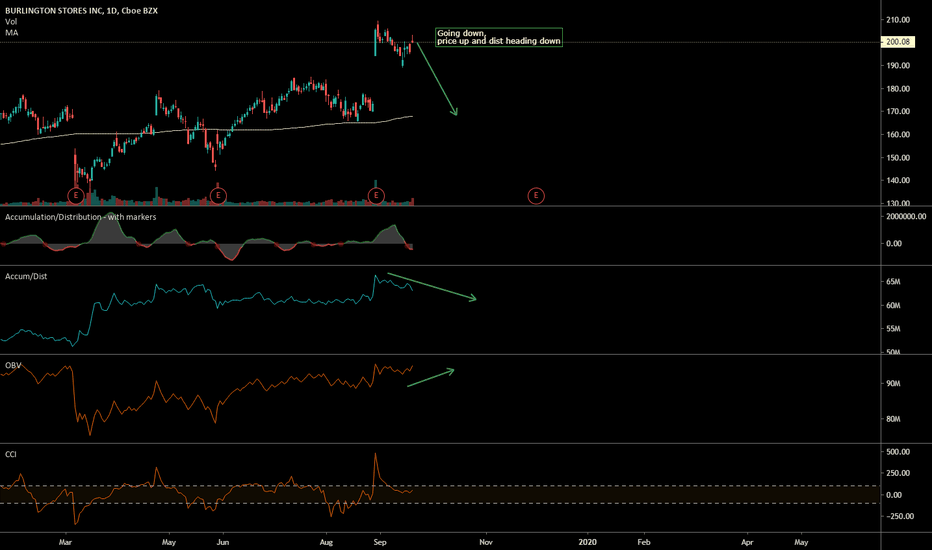
Task: Click the 55M axis label
Action: click(893, 329)
